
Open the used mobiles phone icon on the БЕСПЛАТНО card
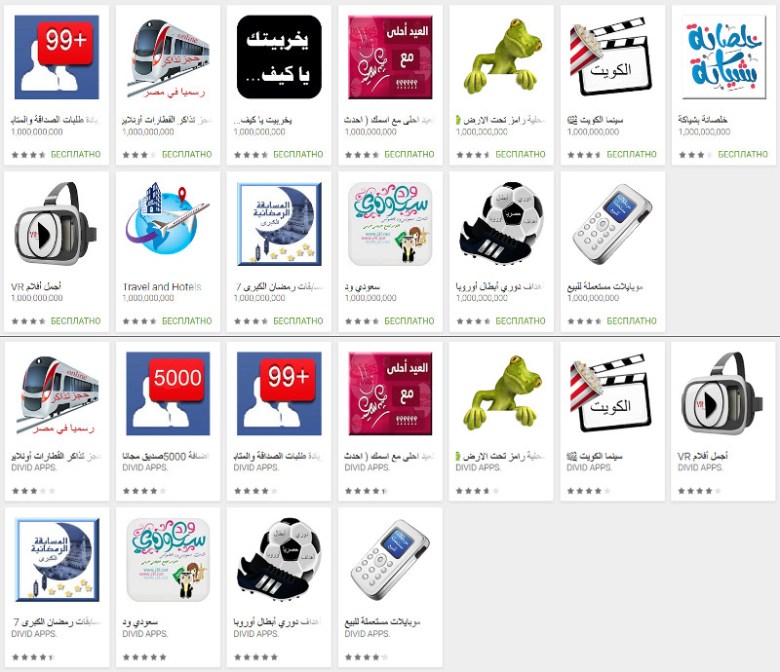click(x=612, y=223)
